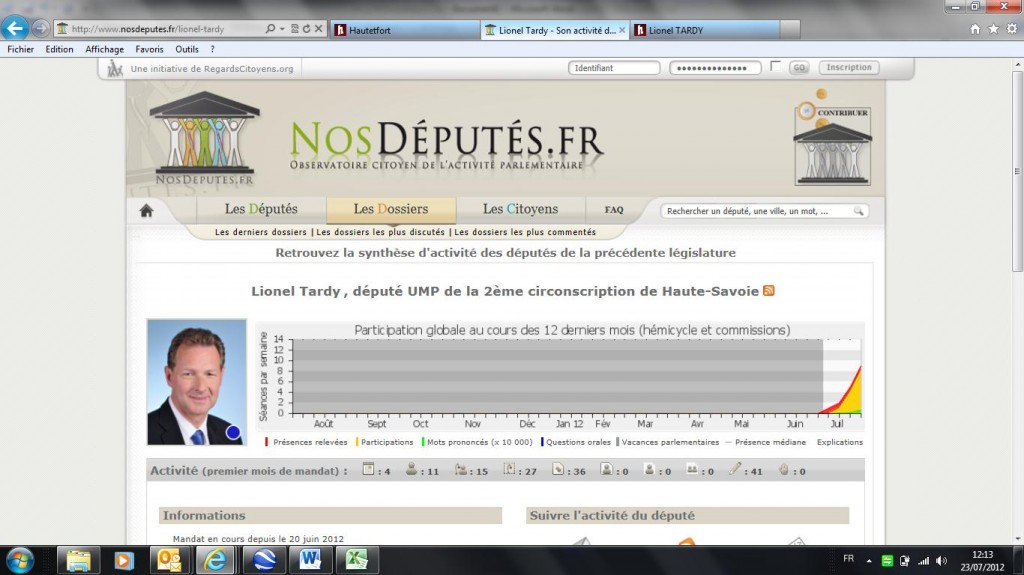Click the Lionel Tardy portrait photo

[197, 382]
